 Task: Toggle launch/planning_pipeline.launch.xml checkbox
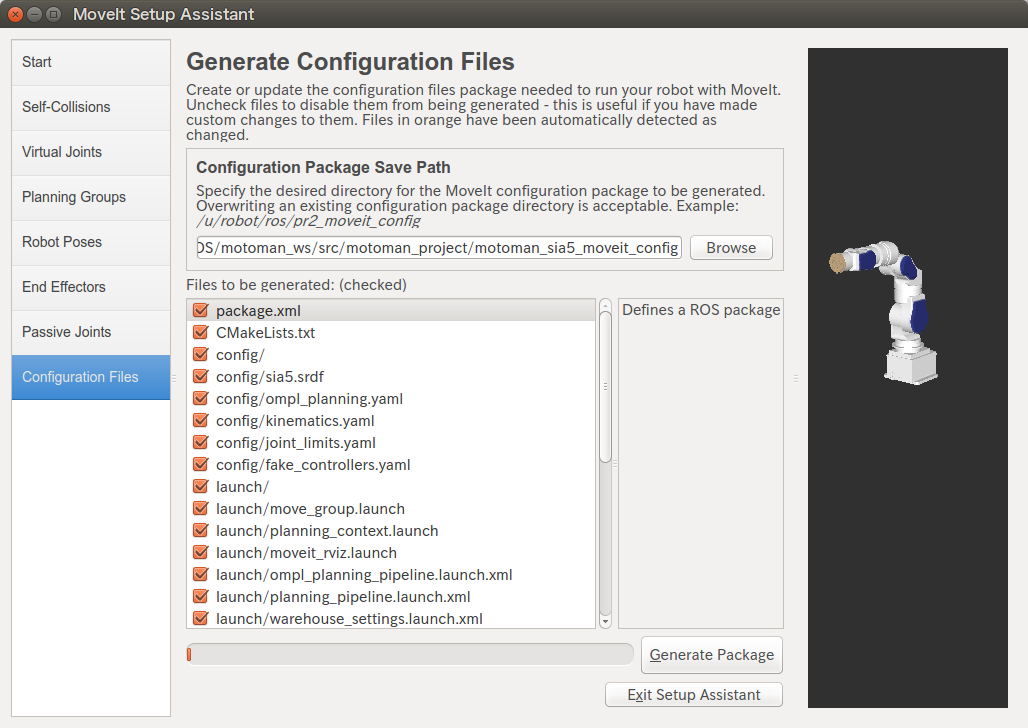(x=201, y=596)
